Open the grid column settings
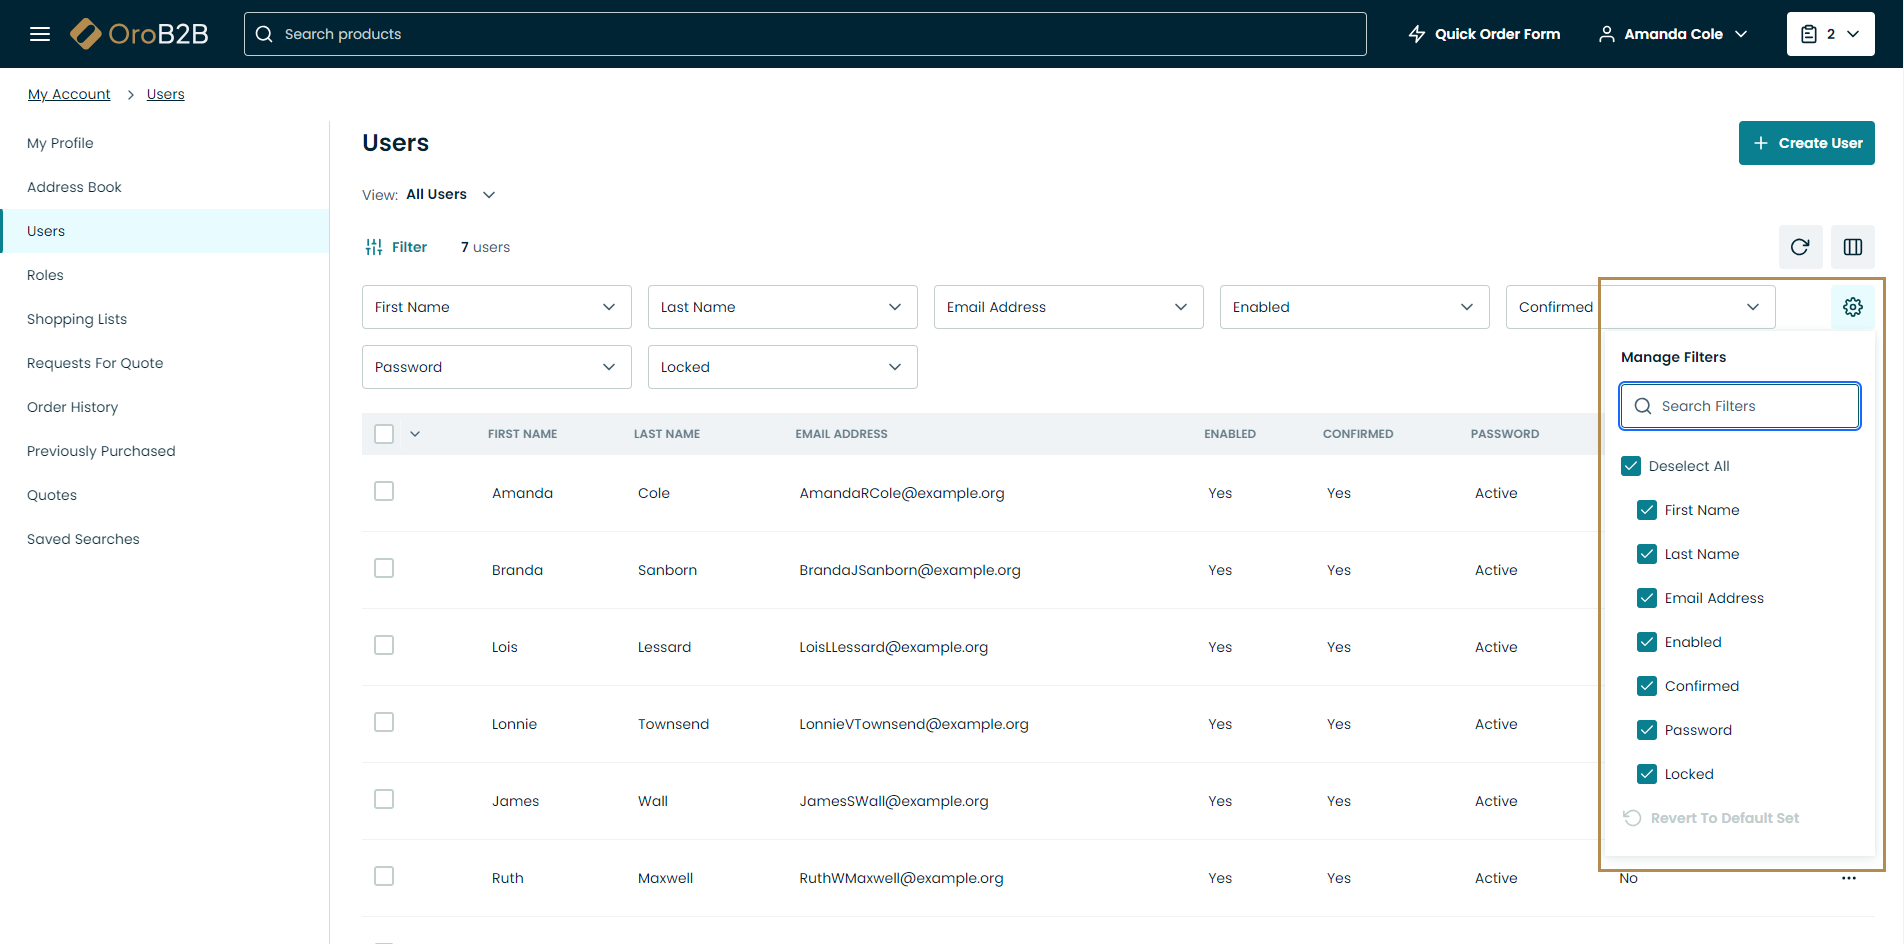Screen dimensions: 1904x944 click(x=1853, y=247)
